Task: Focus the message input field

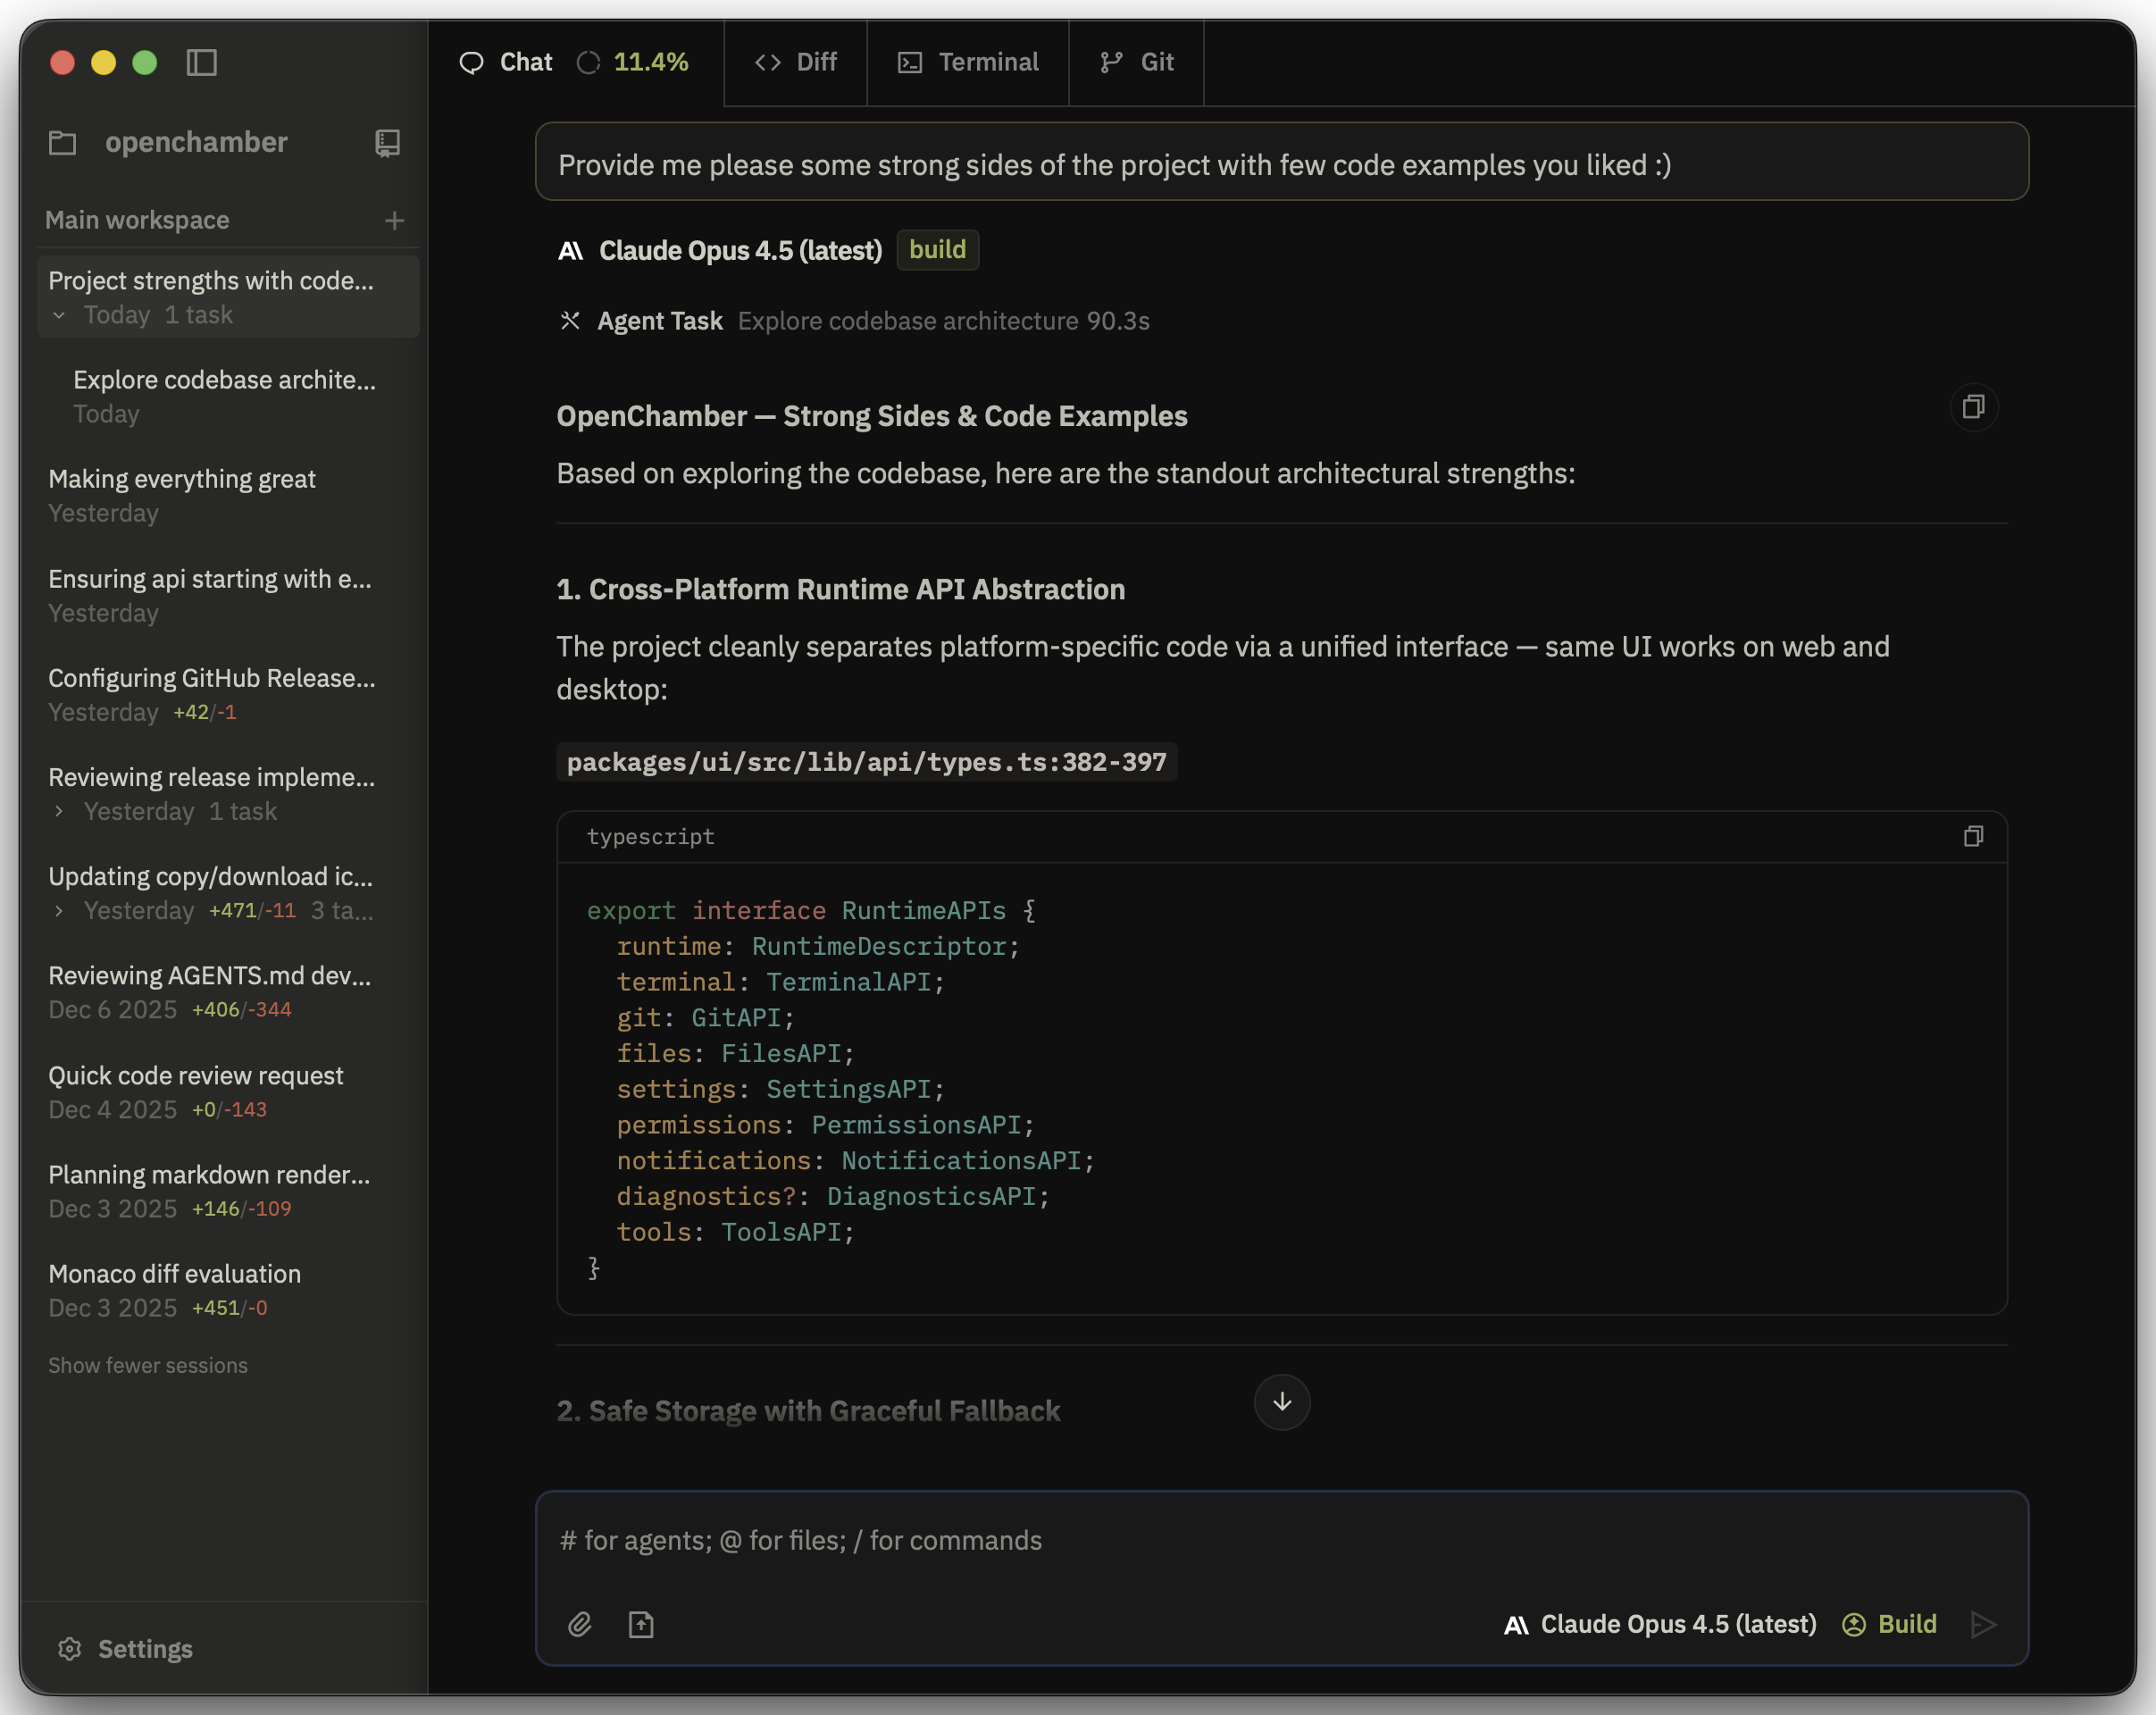Action: point(1281,1541)
